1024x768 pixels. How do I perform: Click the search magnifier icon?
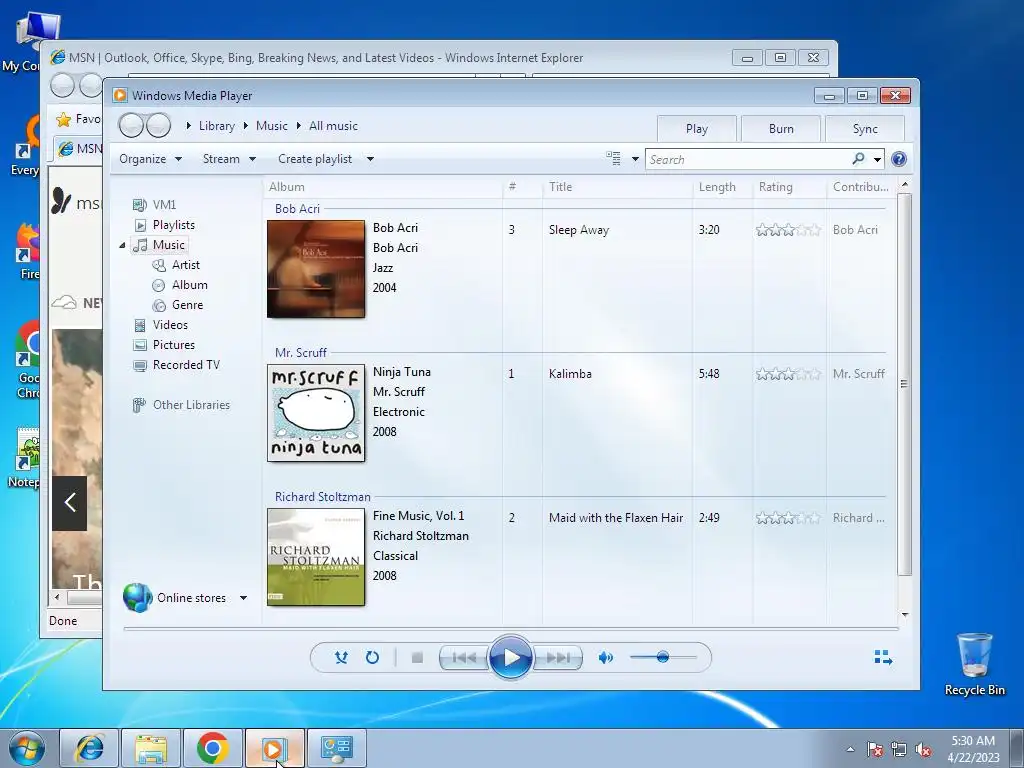click(x=858, y=159)
